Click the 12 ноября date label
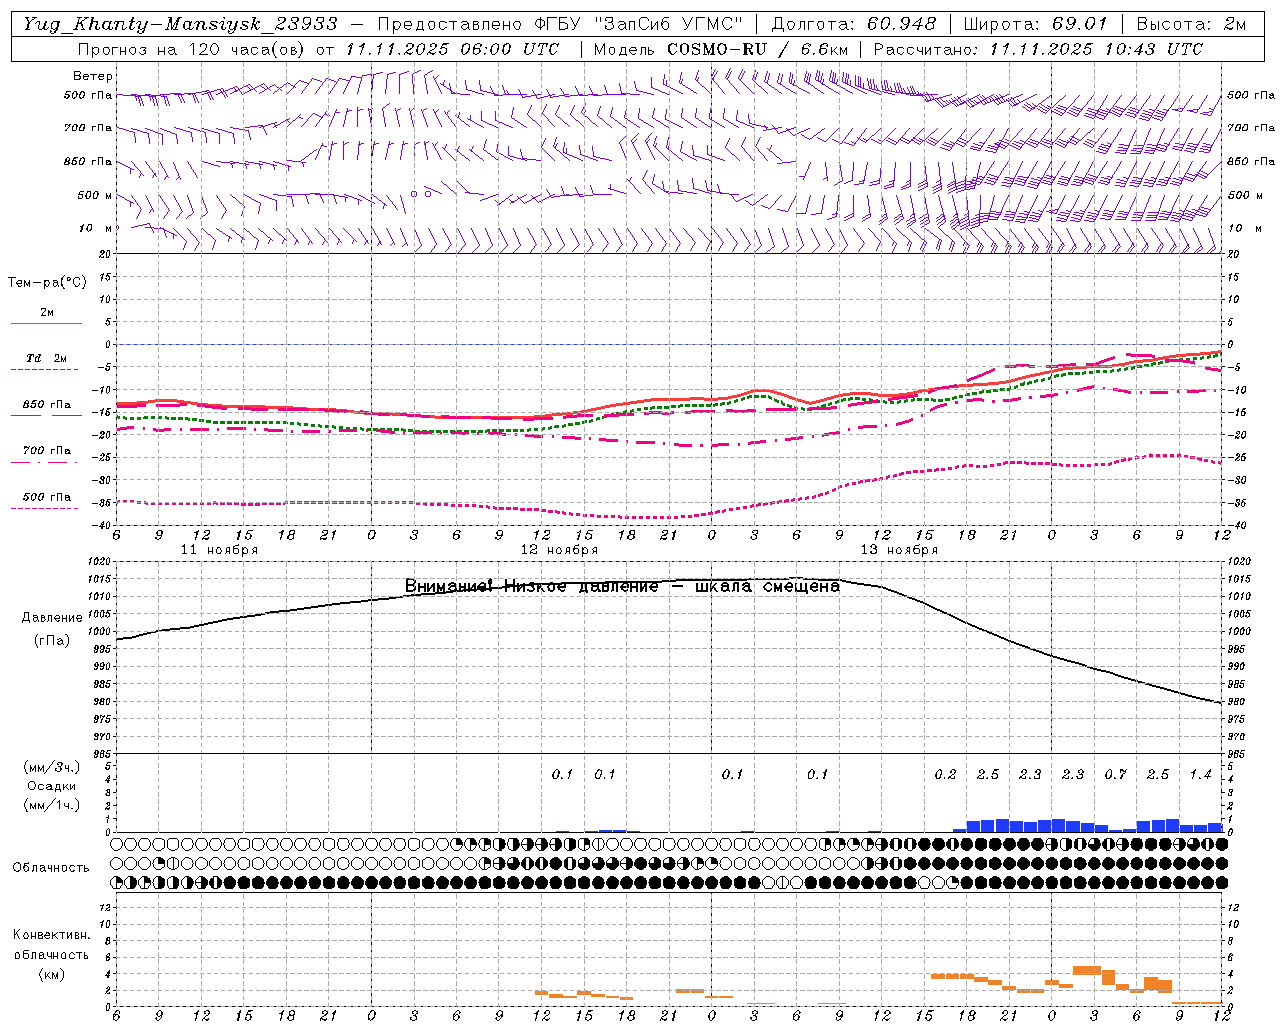Screen dimensions: 1280x1024 (x=559, y=550)
